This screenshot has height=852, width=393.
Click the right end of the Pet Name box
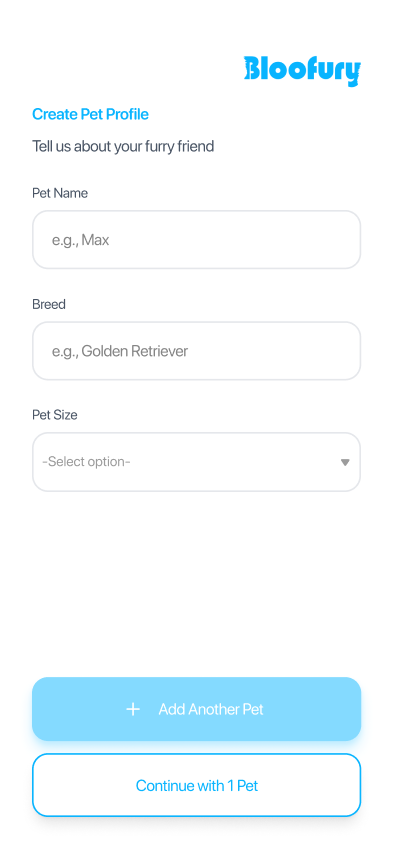point(348,240)
